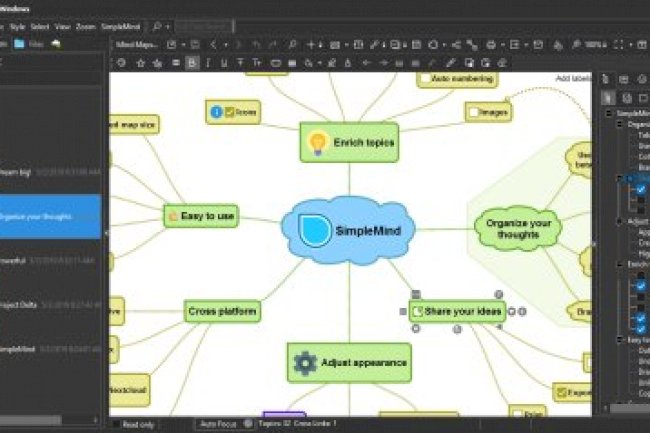The height and width of the screenshot is (433, 650).
Task: Collapse the Adjust node in outline panel
Action: tap(620, 222)
